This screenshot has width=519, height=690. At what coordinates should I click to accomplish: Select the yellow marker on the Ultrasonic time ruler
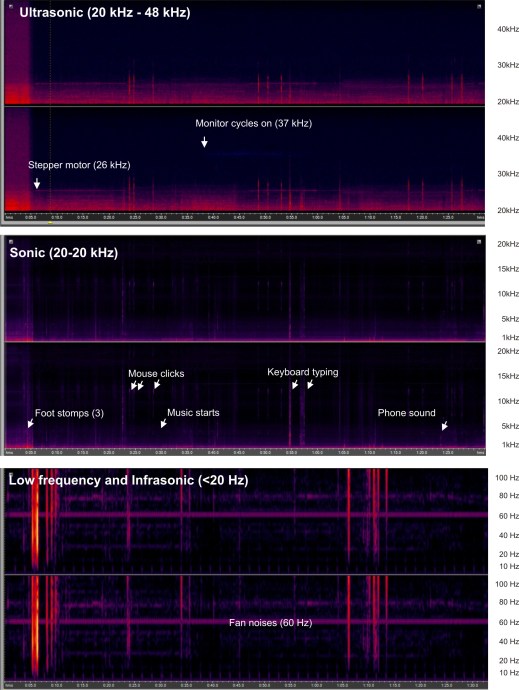tap(50, 223)
